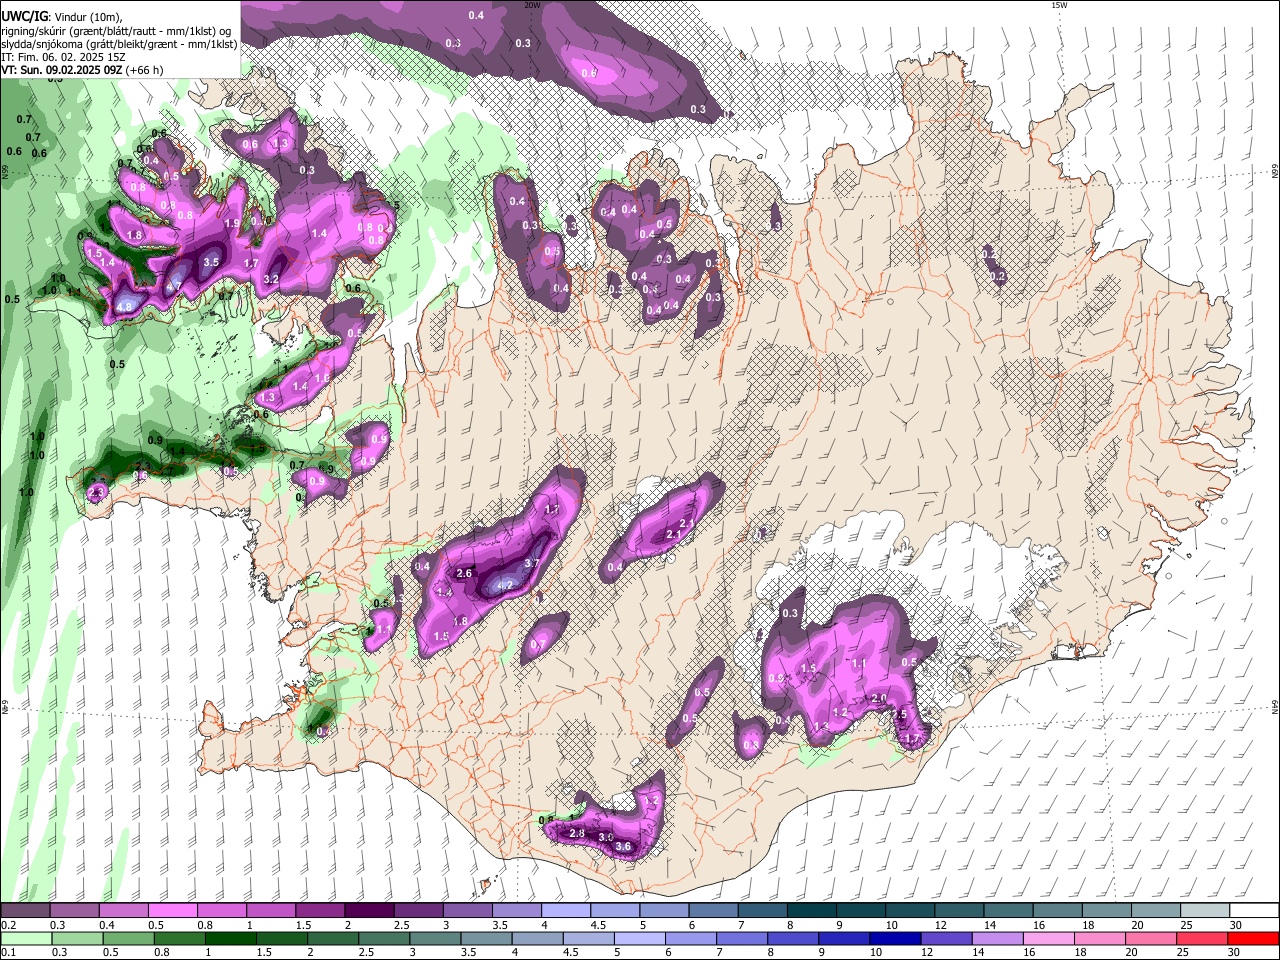The image size is (1280, 960).
Task: Pick dark purple snow swatch between 2 and 2.5
Action: 368,911
